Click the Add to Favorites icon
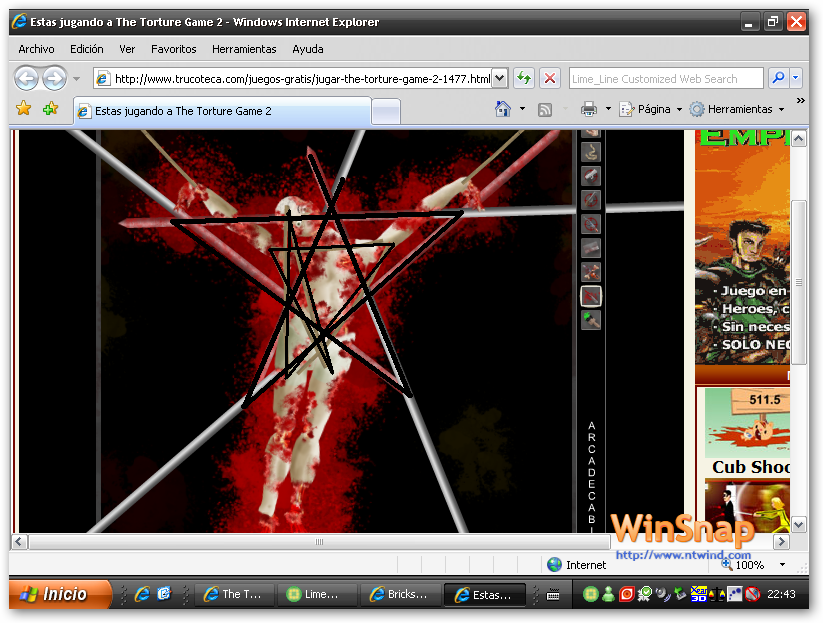 point(50,109)
